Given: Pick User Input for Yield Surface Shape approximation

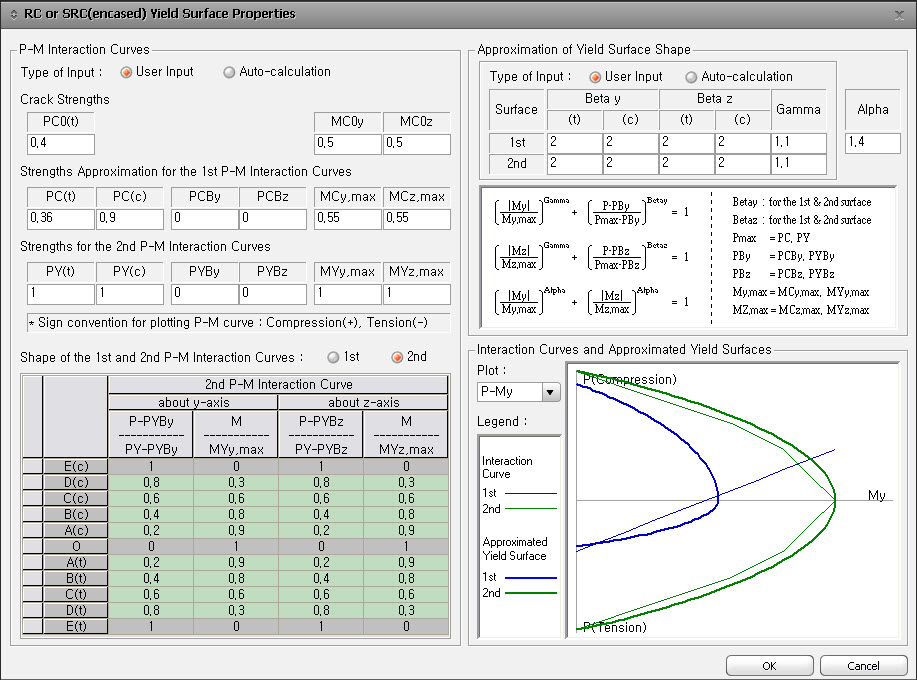Looking at the screenshot, I should click(x=596, y=77).
